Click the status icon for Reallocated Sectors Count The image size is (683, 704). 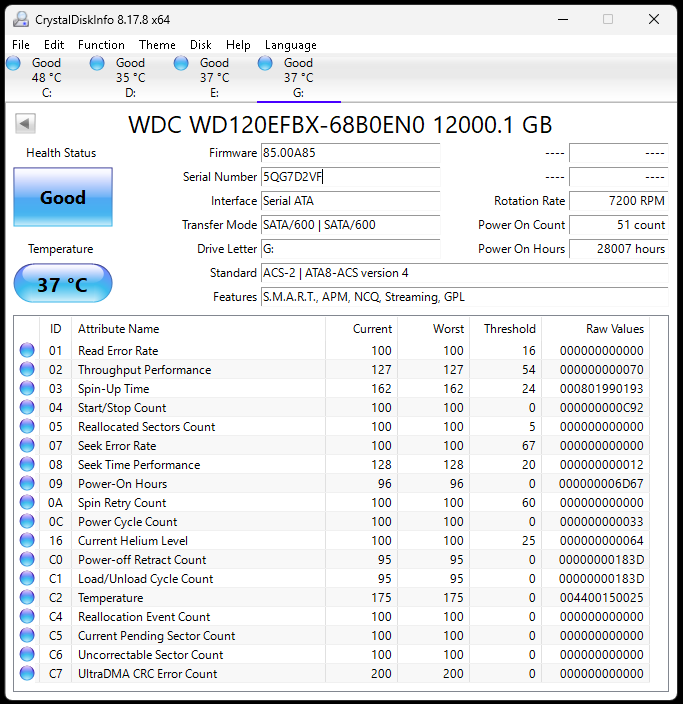27,426
